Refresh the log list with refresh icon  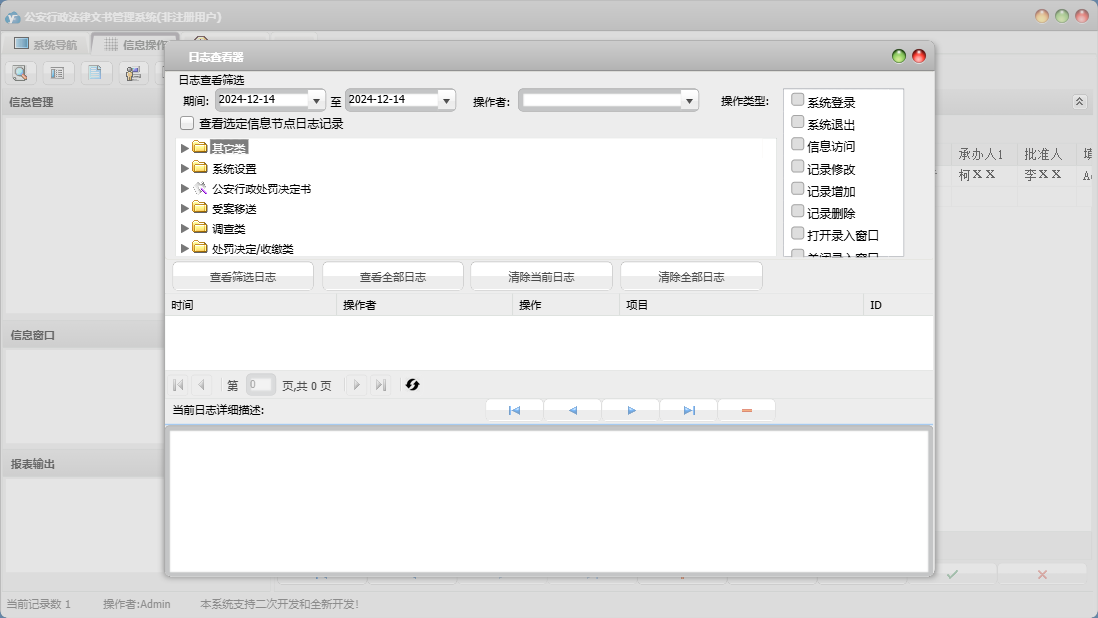[x=412, y=384]
